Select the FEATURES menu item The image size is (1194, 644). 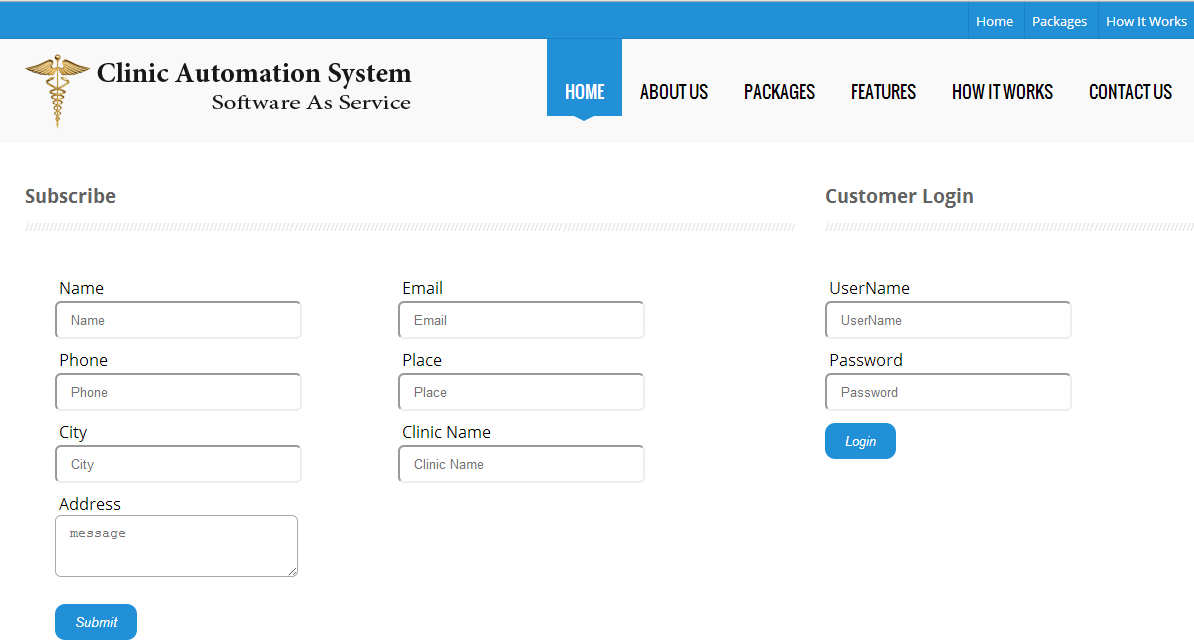[x=883, y=92]
